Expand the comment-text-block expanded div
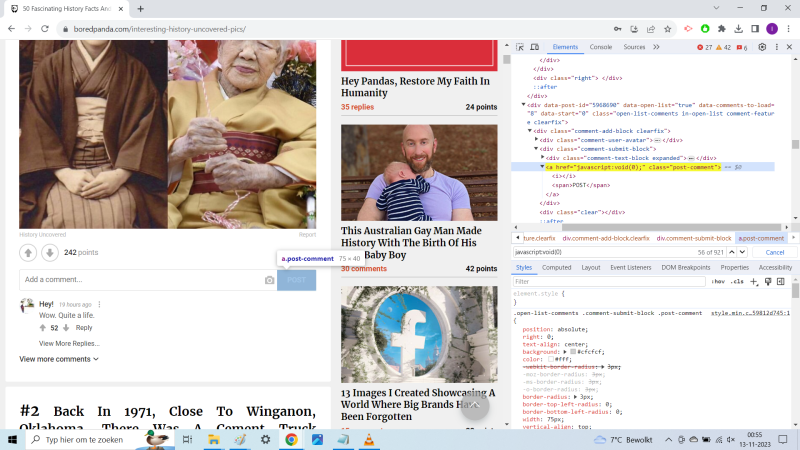This screenshot has width=800, height=450. click(542, 158)
